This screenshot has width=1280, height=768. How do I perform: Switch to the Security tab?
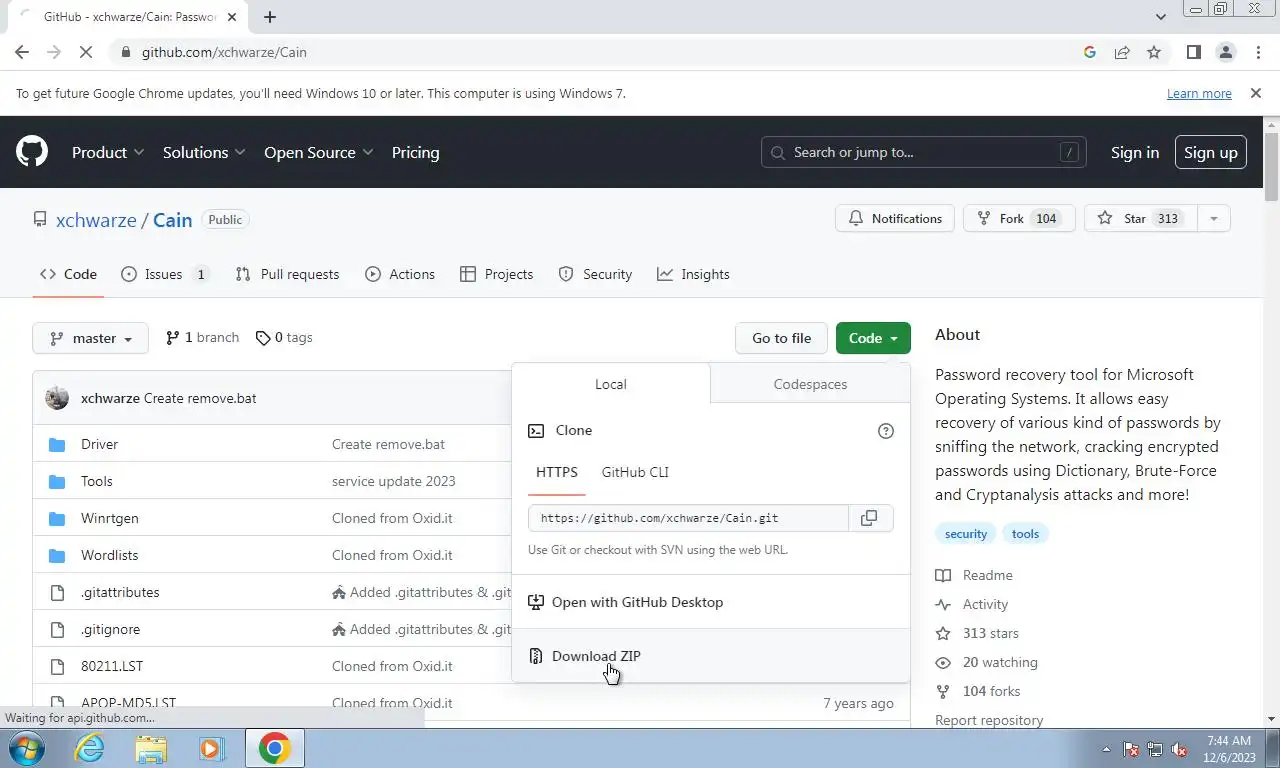595,274
